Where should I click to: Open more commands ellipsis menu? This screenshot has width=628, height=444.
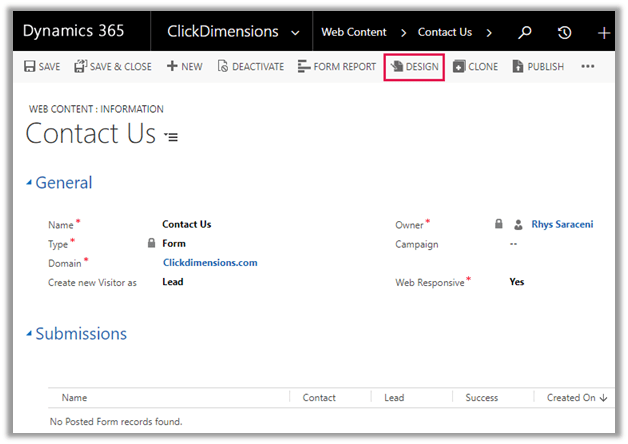click(588, 67)
